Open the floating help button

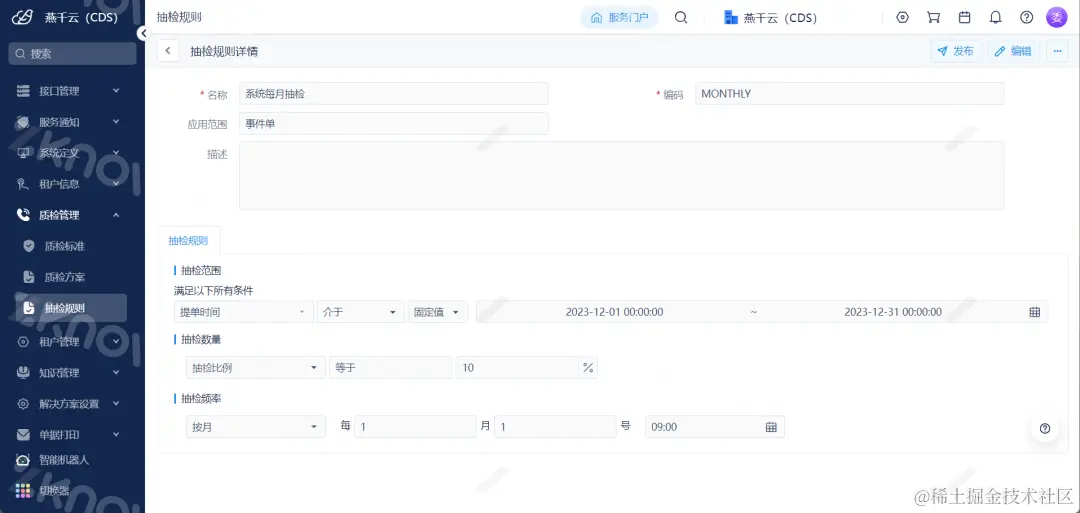pos(1045,428)
